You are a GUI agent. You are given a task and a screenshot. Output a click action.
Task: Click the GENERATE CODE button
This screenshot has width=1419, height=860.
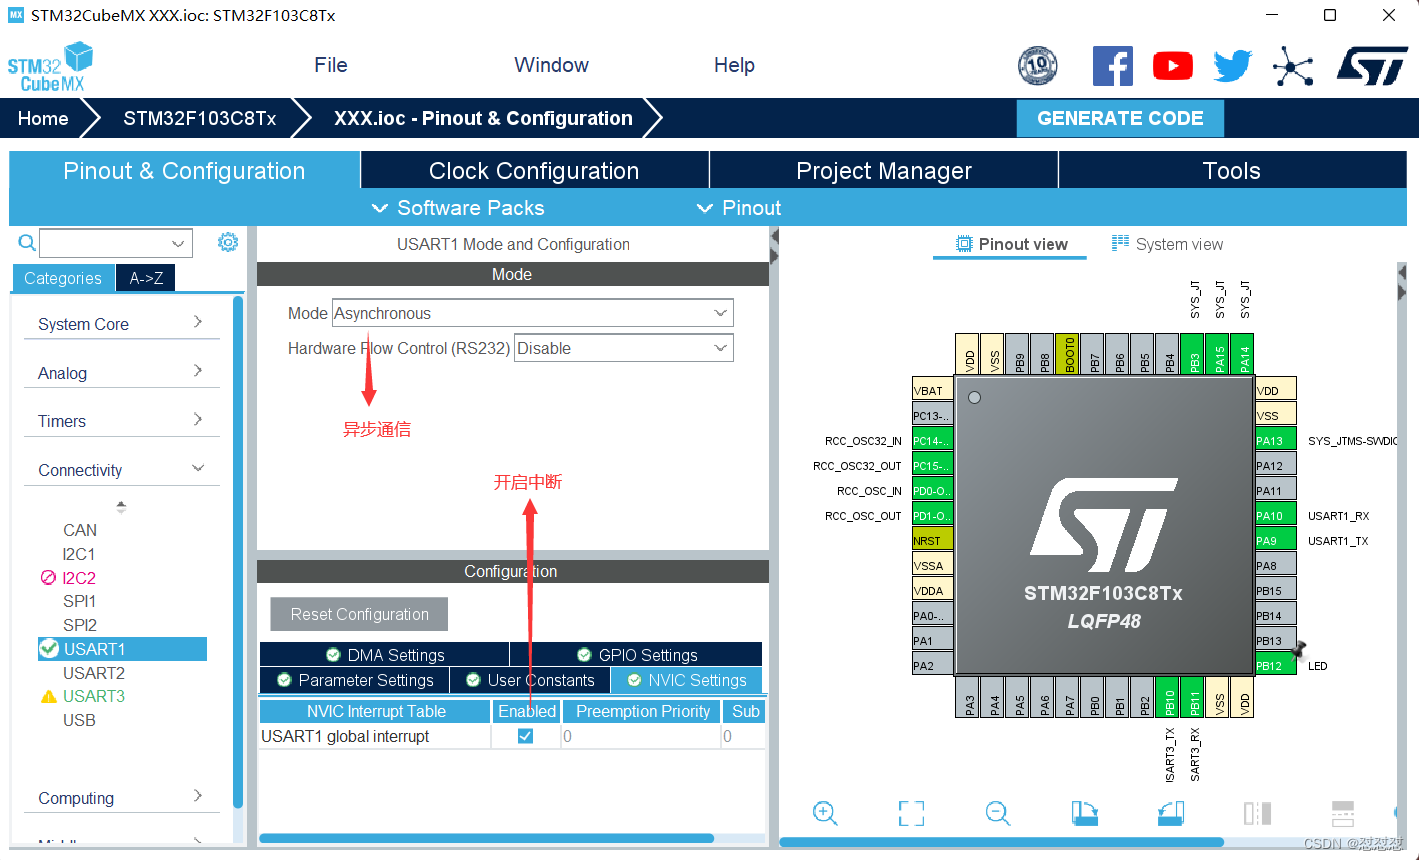pos(1120,118)
